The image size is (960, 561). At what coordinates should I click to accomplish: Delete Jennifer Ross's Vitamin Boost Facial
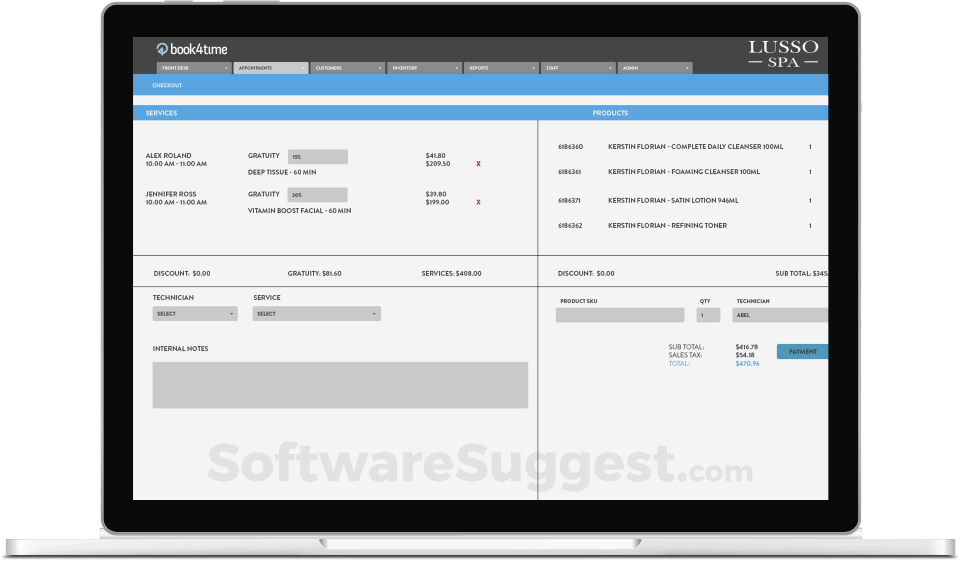click(x=478, y=202)
